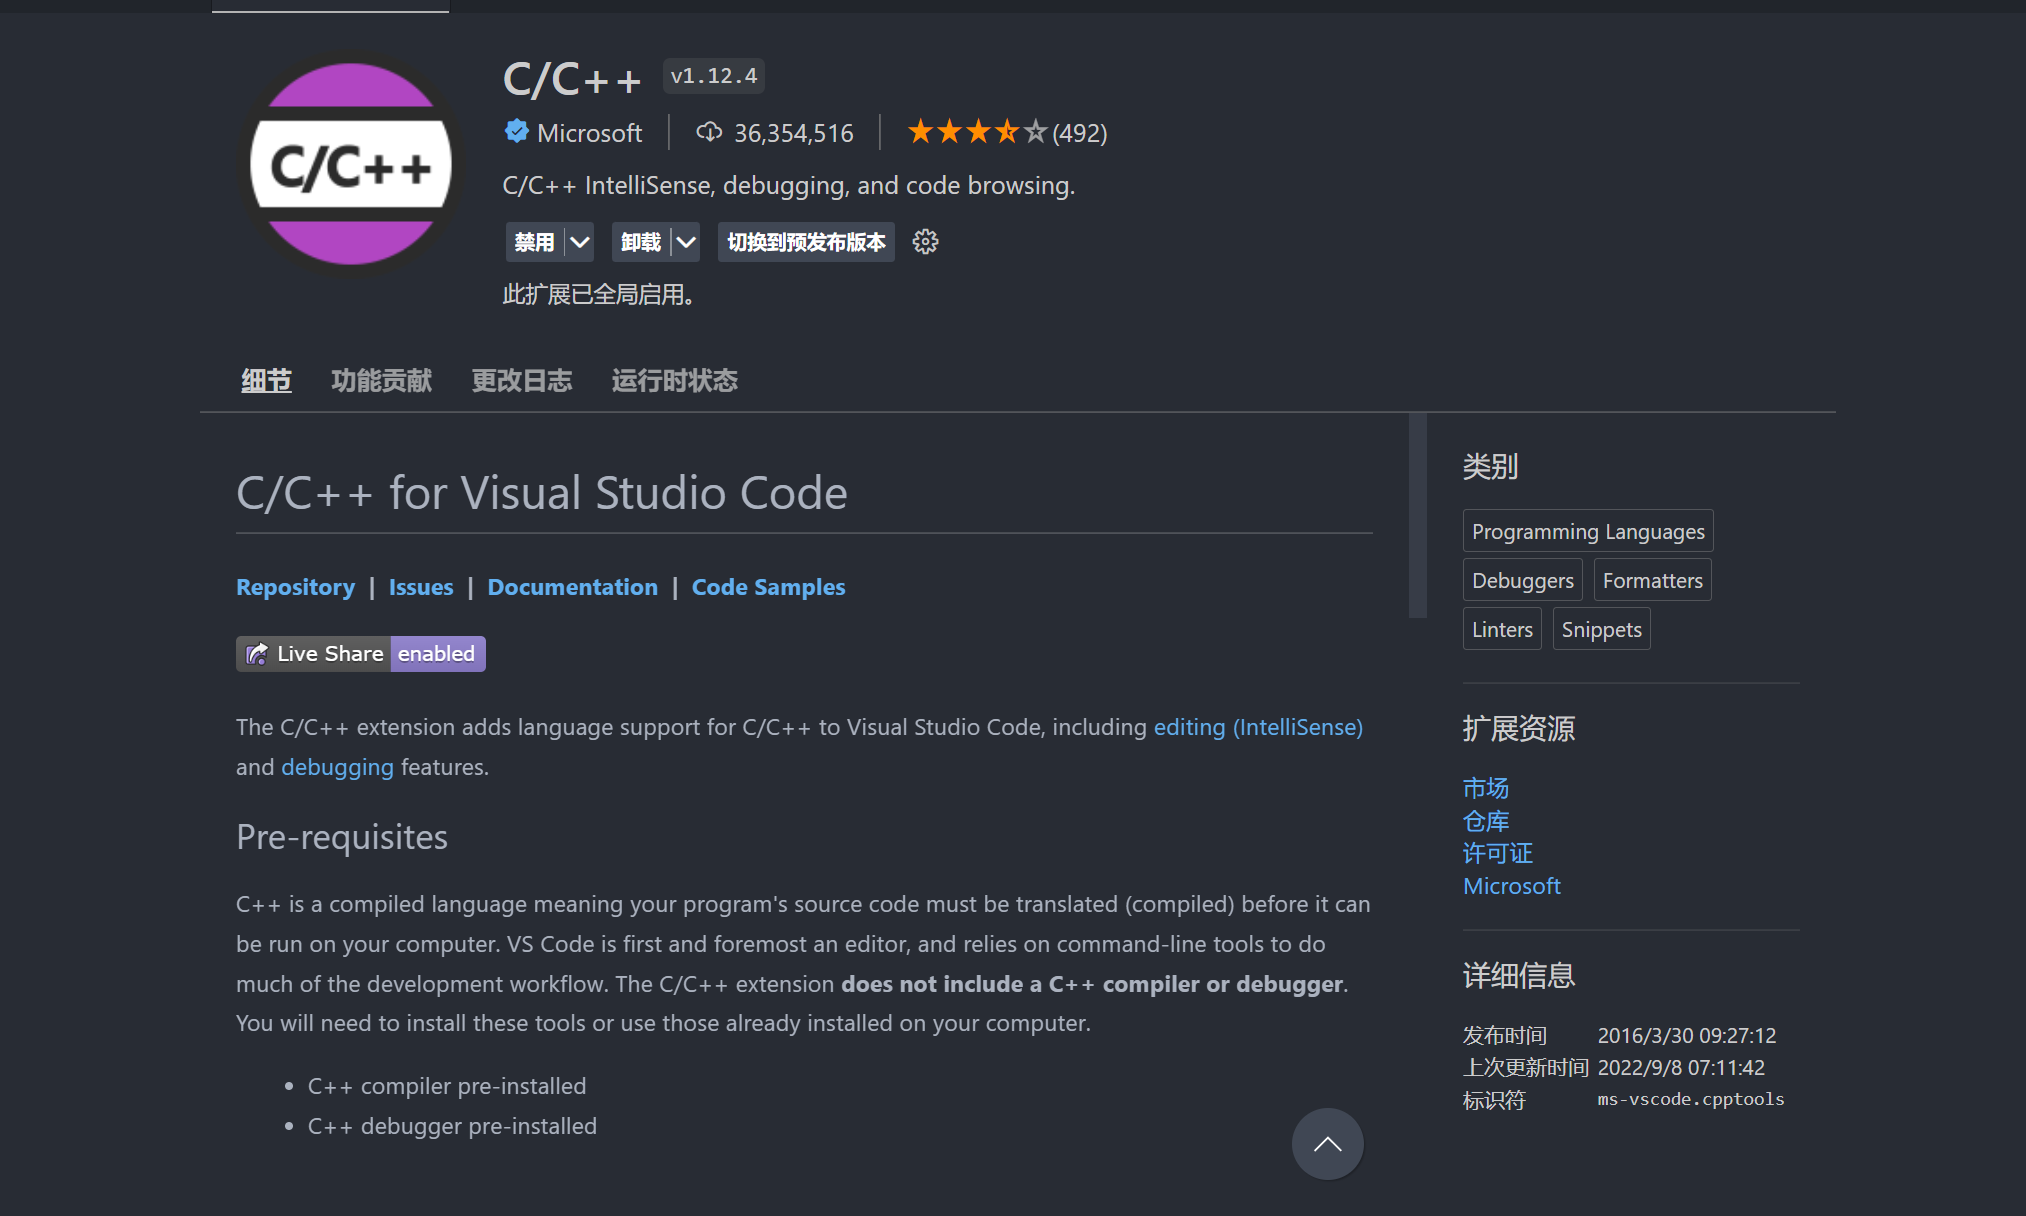Switch to the 功能贡献 tab
2026x1216 pixels.
click(x=380, y=380)
